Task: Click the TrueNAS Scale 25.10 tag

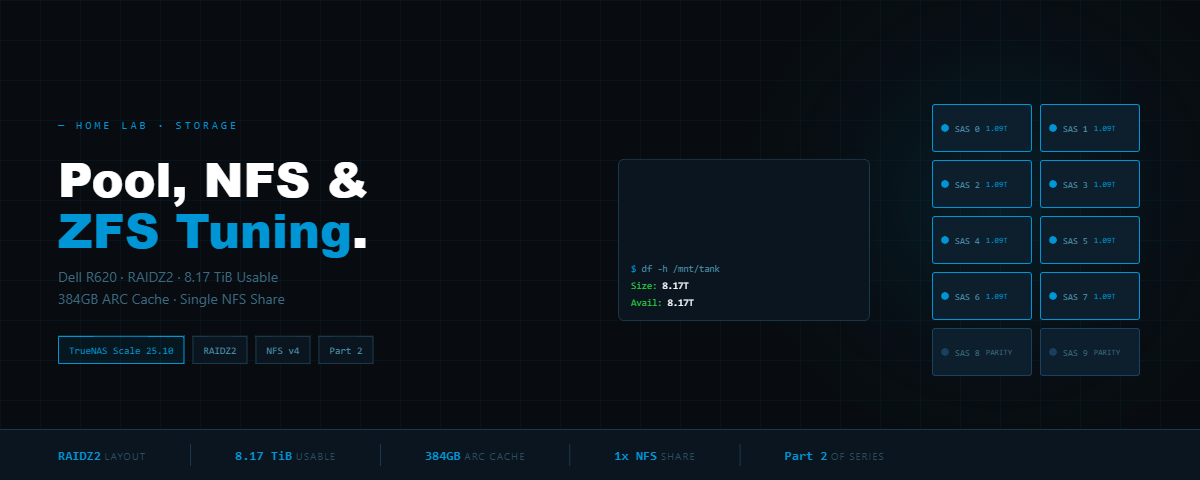Action: pyautogui.click(x=121, y=350)
